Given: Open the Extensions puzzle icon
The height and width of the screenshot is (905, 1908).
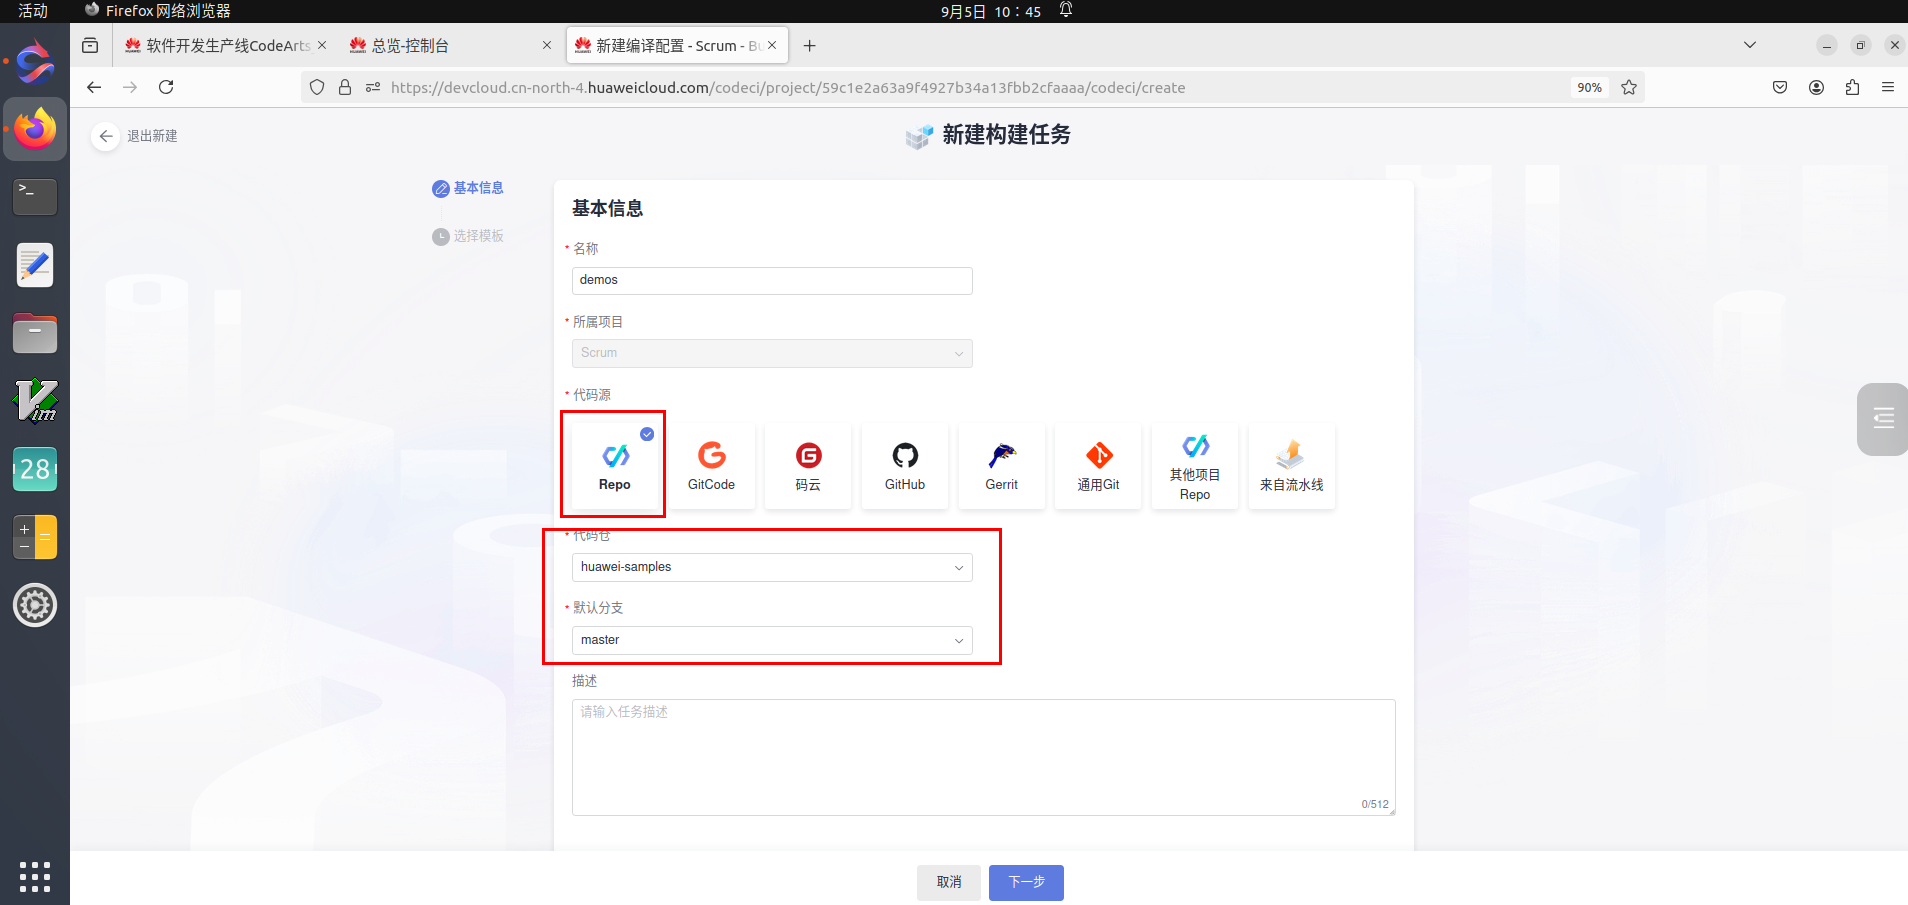Looking at the screenshot, I should point(1852,87).
